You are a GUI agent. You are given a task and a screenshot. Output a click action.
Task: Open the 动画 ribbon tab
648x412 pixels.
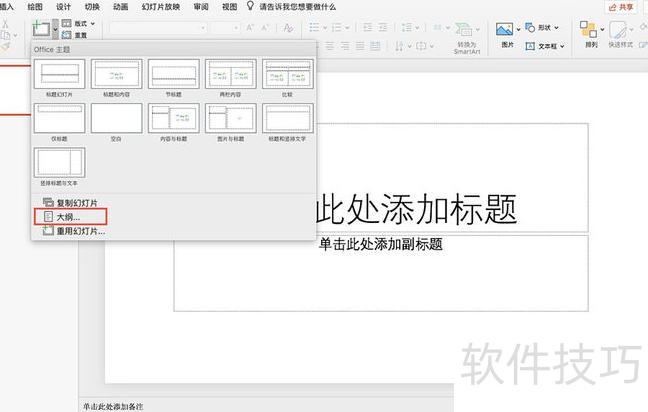[120, 7]
